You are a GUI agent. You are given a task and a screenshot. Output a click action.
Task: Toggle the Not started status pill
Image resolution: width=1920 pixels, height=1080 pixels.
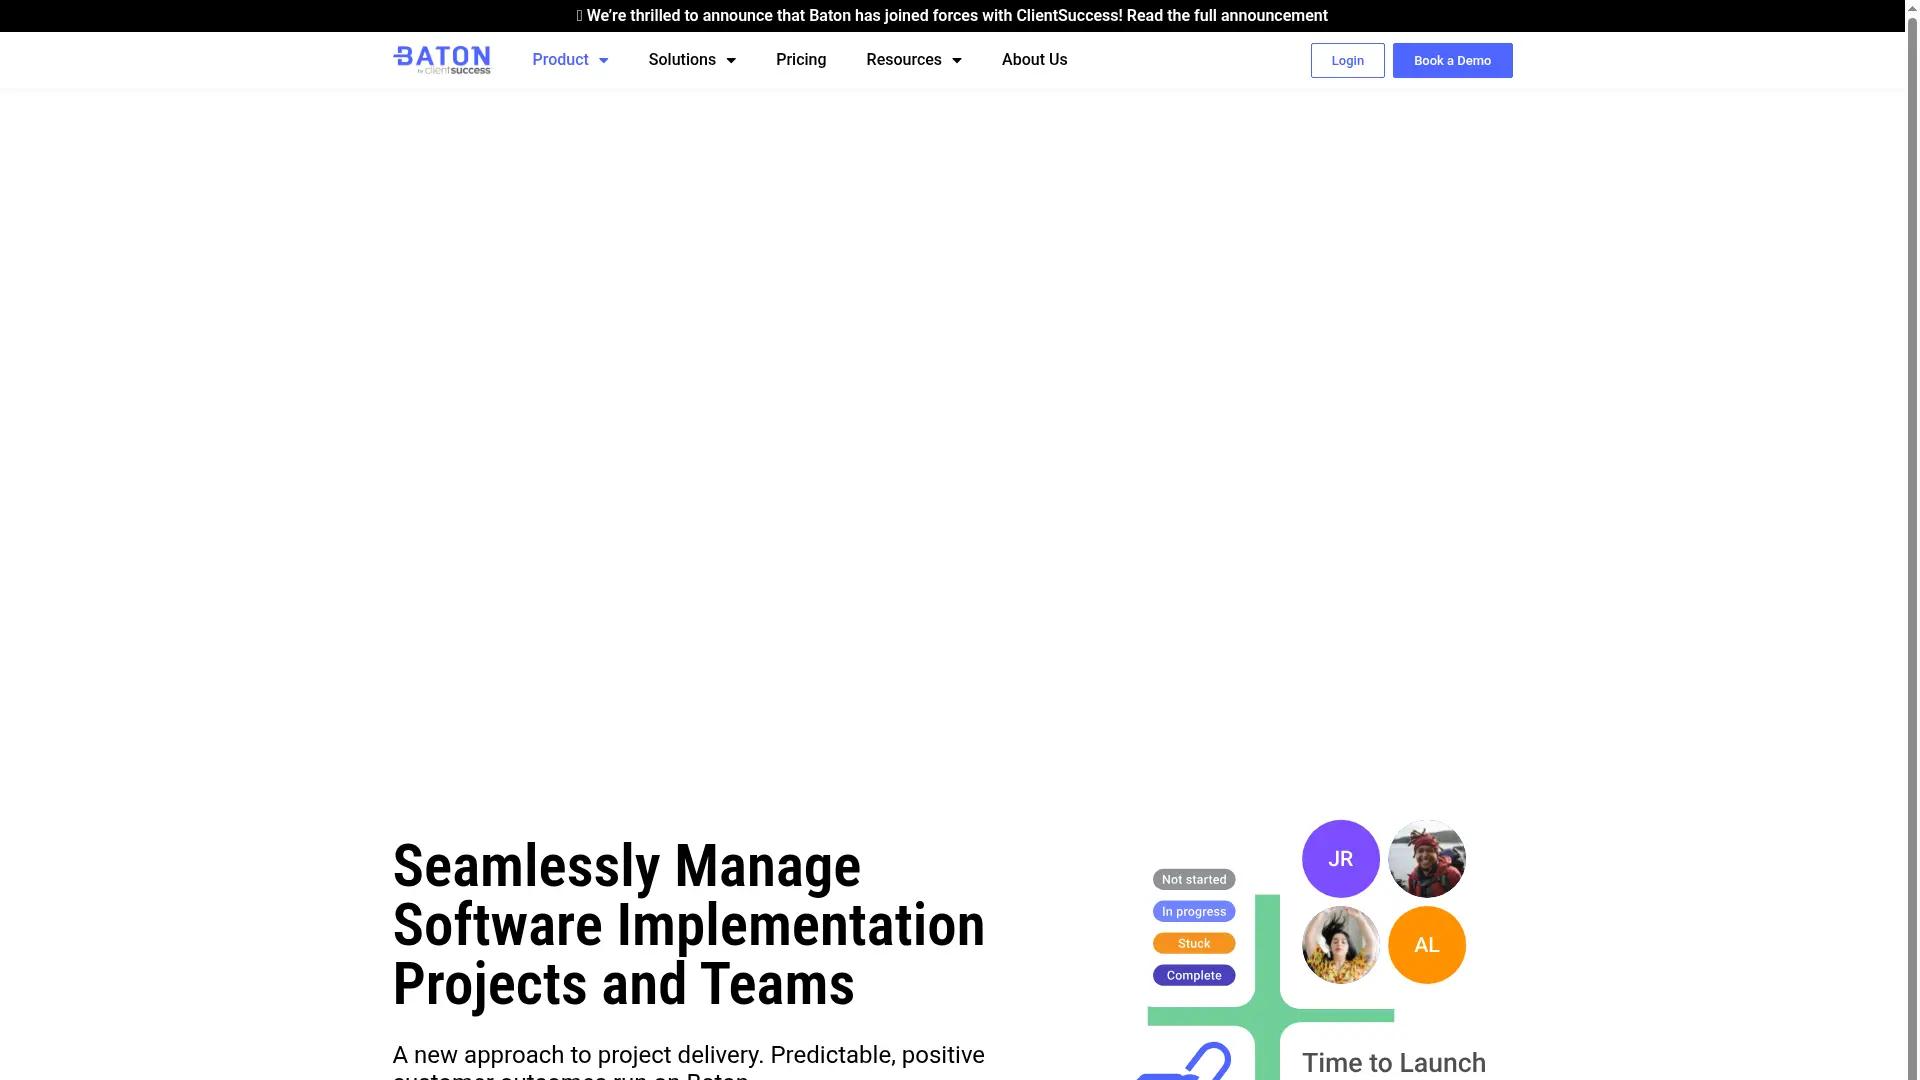pos(1194,879)
